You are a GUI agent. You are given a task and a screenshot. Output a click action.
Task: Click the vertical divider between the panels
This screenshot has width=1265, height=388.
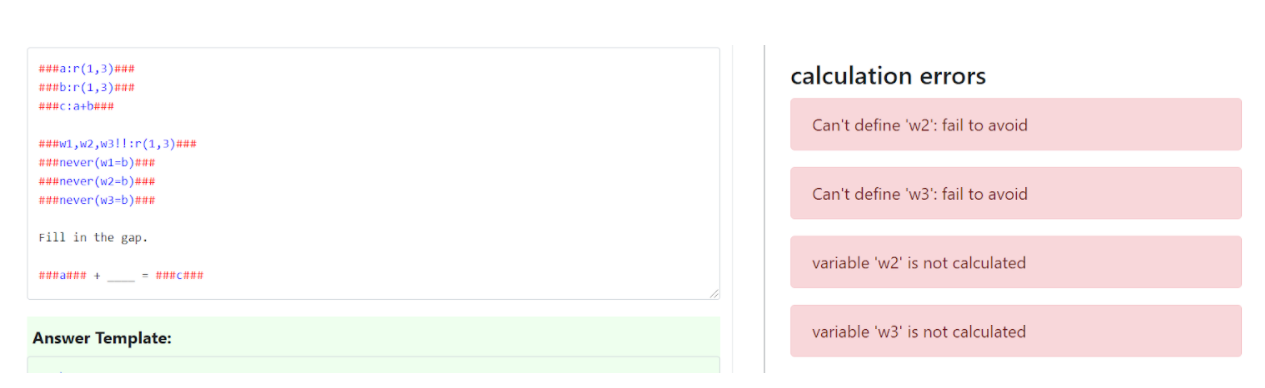764,208
